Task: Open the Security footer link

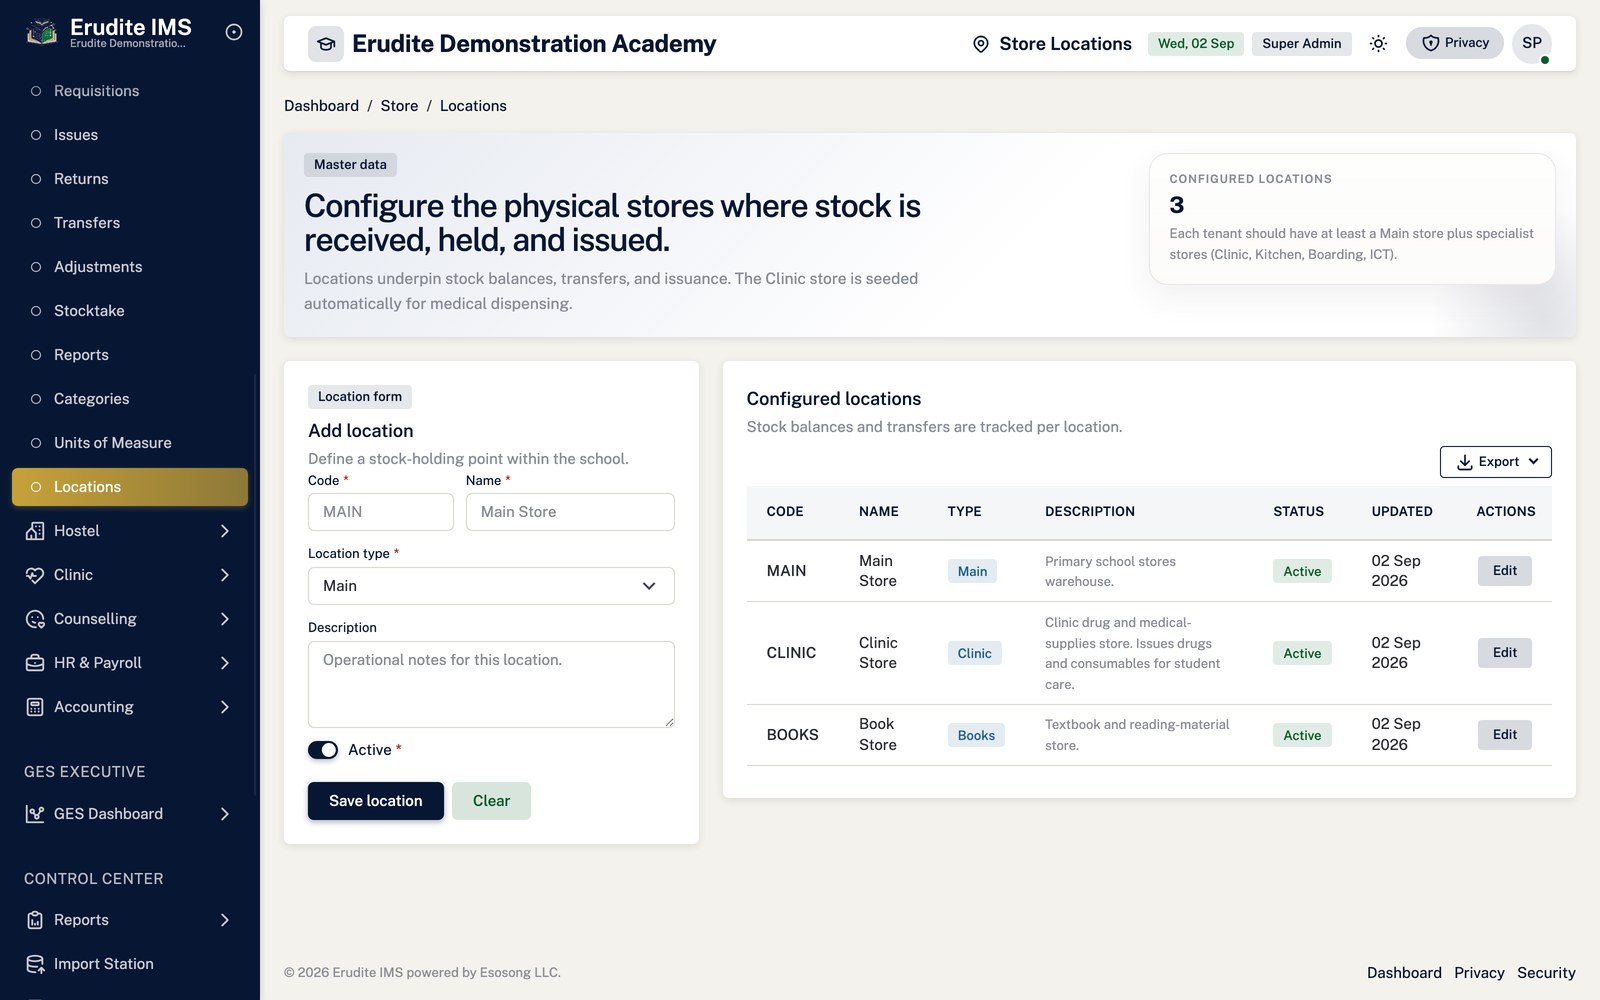Action: pyautogui.click(x=1546, y=973)
